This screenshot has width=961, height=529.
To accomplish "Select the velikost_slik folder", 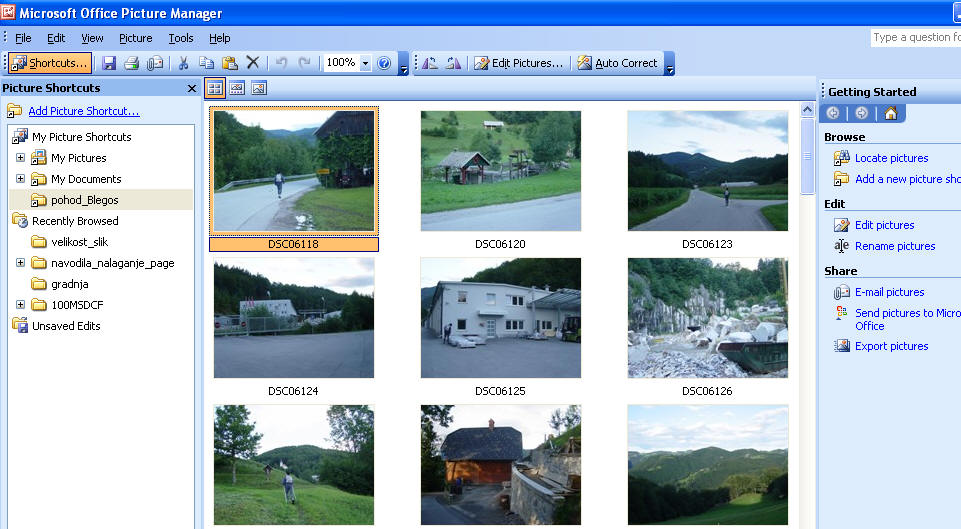I will (80, 242).
